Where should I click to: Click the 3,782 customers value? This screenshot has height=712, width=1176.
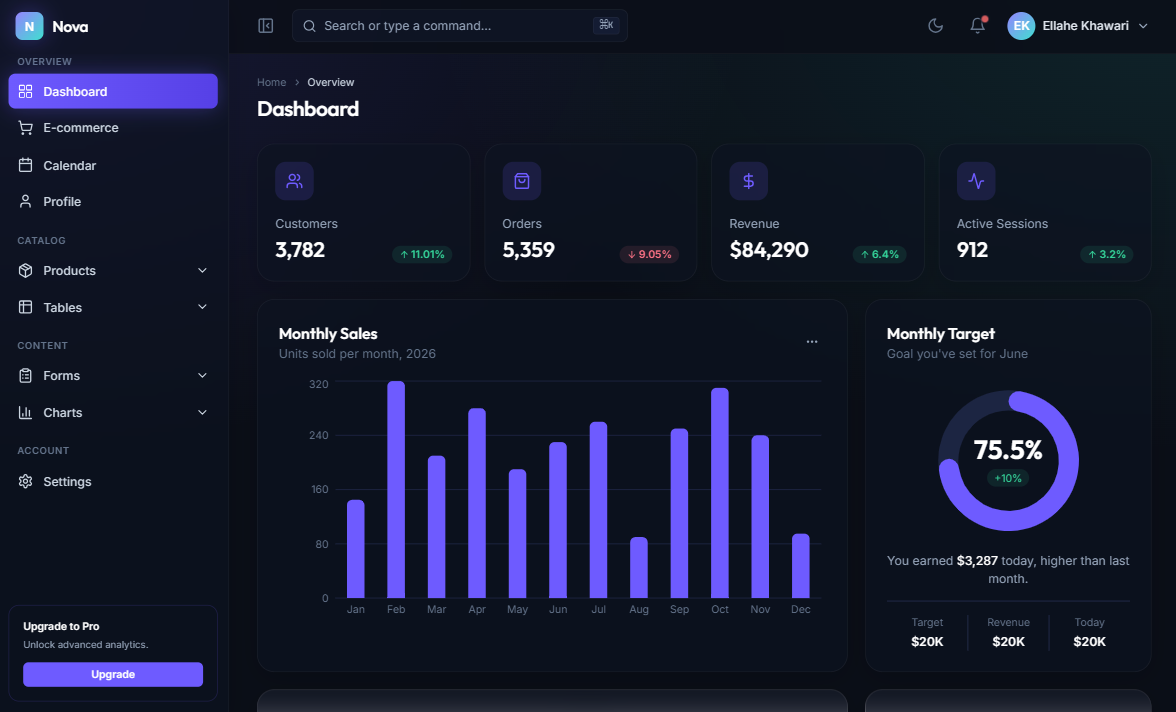300,250
